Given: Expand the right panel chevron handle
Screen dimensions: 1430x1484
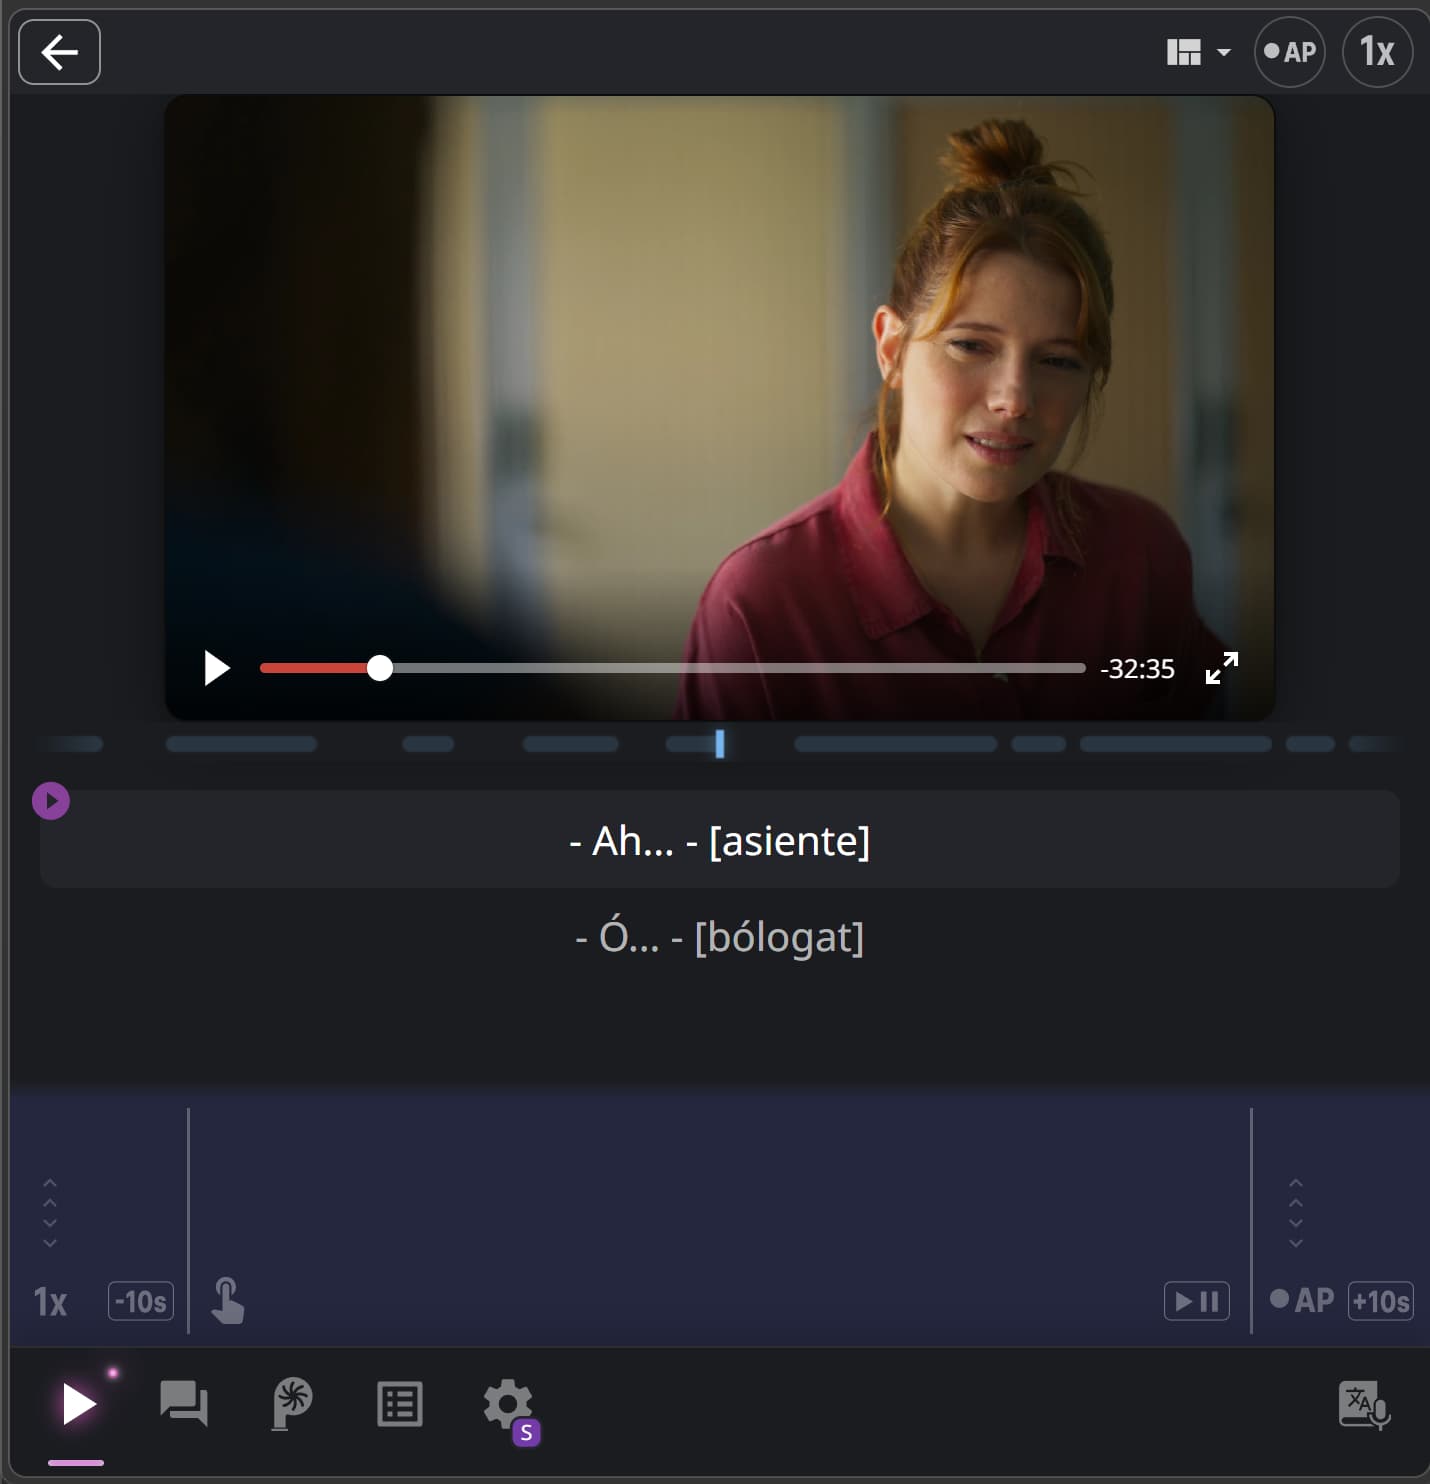Looking at the screenshot, I should pos(1295,1213).
